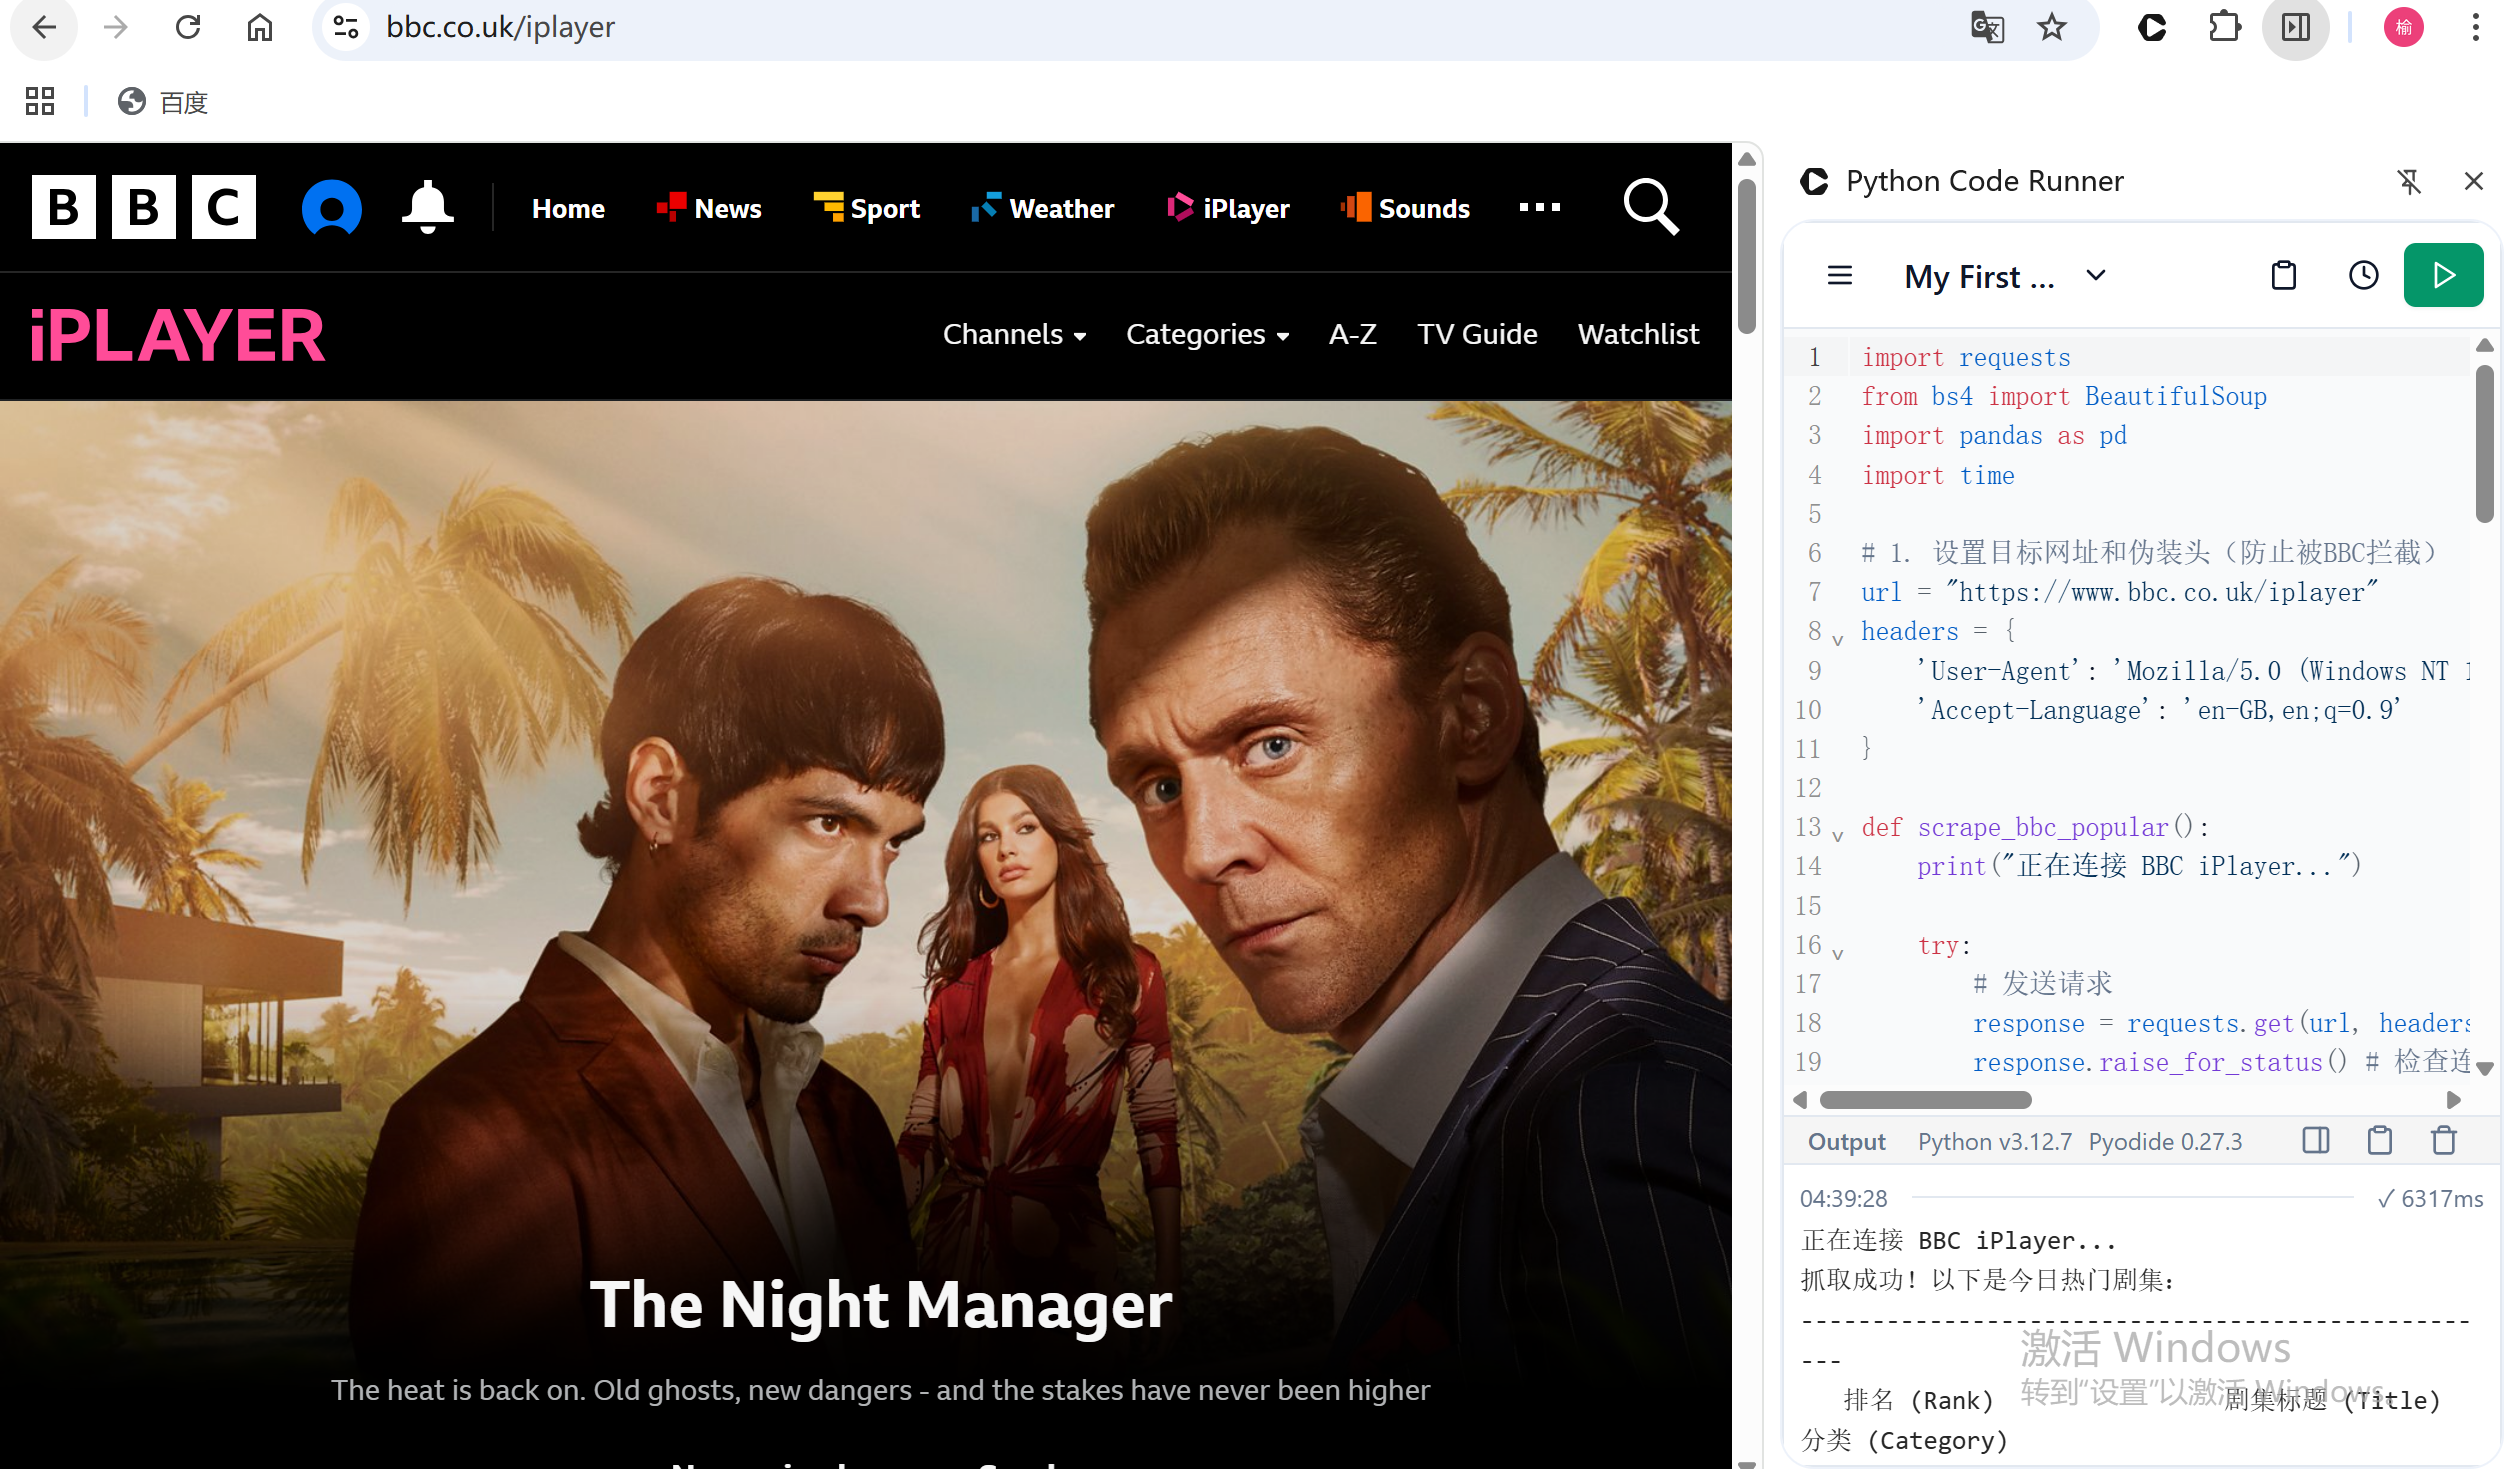This screenshot has width=2519, height=1469.
Task: Click the BBC search magnifier icon
Action: (1650, 207)
